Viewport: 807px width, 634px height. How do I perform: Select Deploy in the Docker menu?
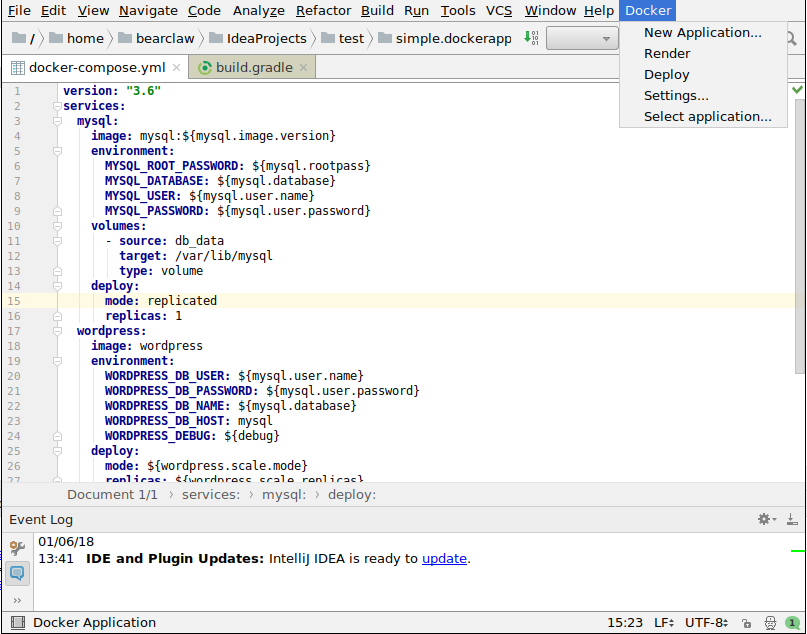703,75
